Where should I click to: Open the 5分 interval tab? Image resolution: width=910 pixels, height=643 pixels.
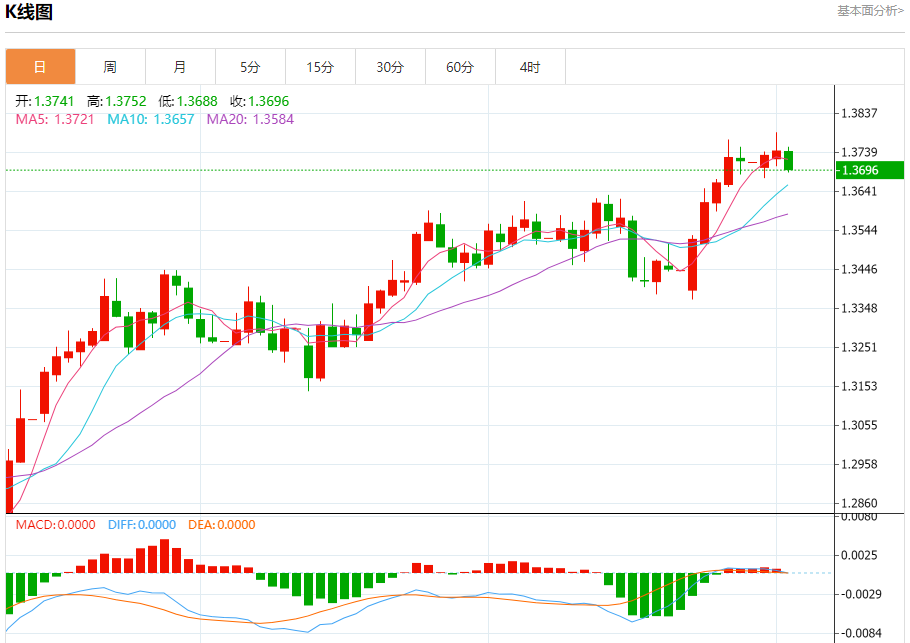point(250,67)
